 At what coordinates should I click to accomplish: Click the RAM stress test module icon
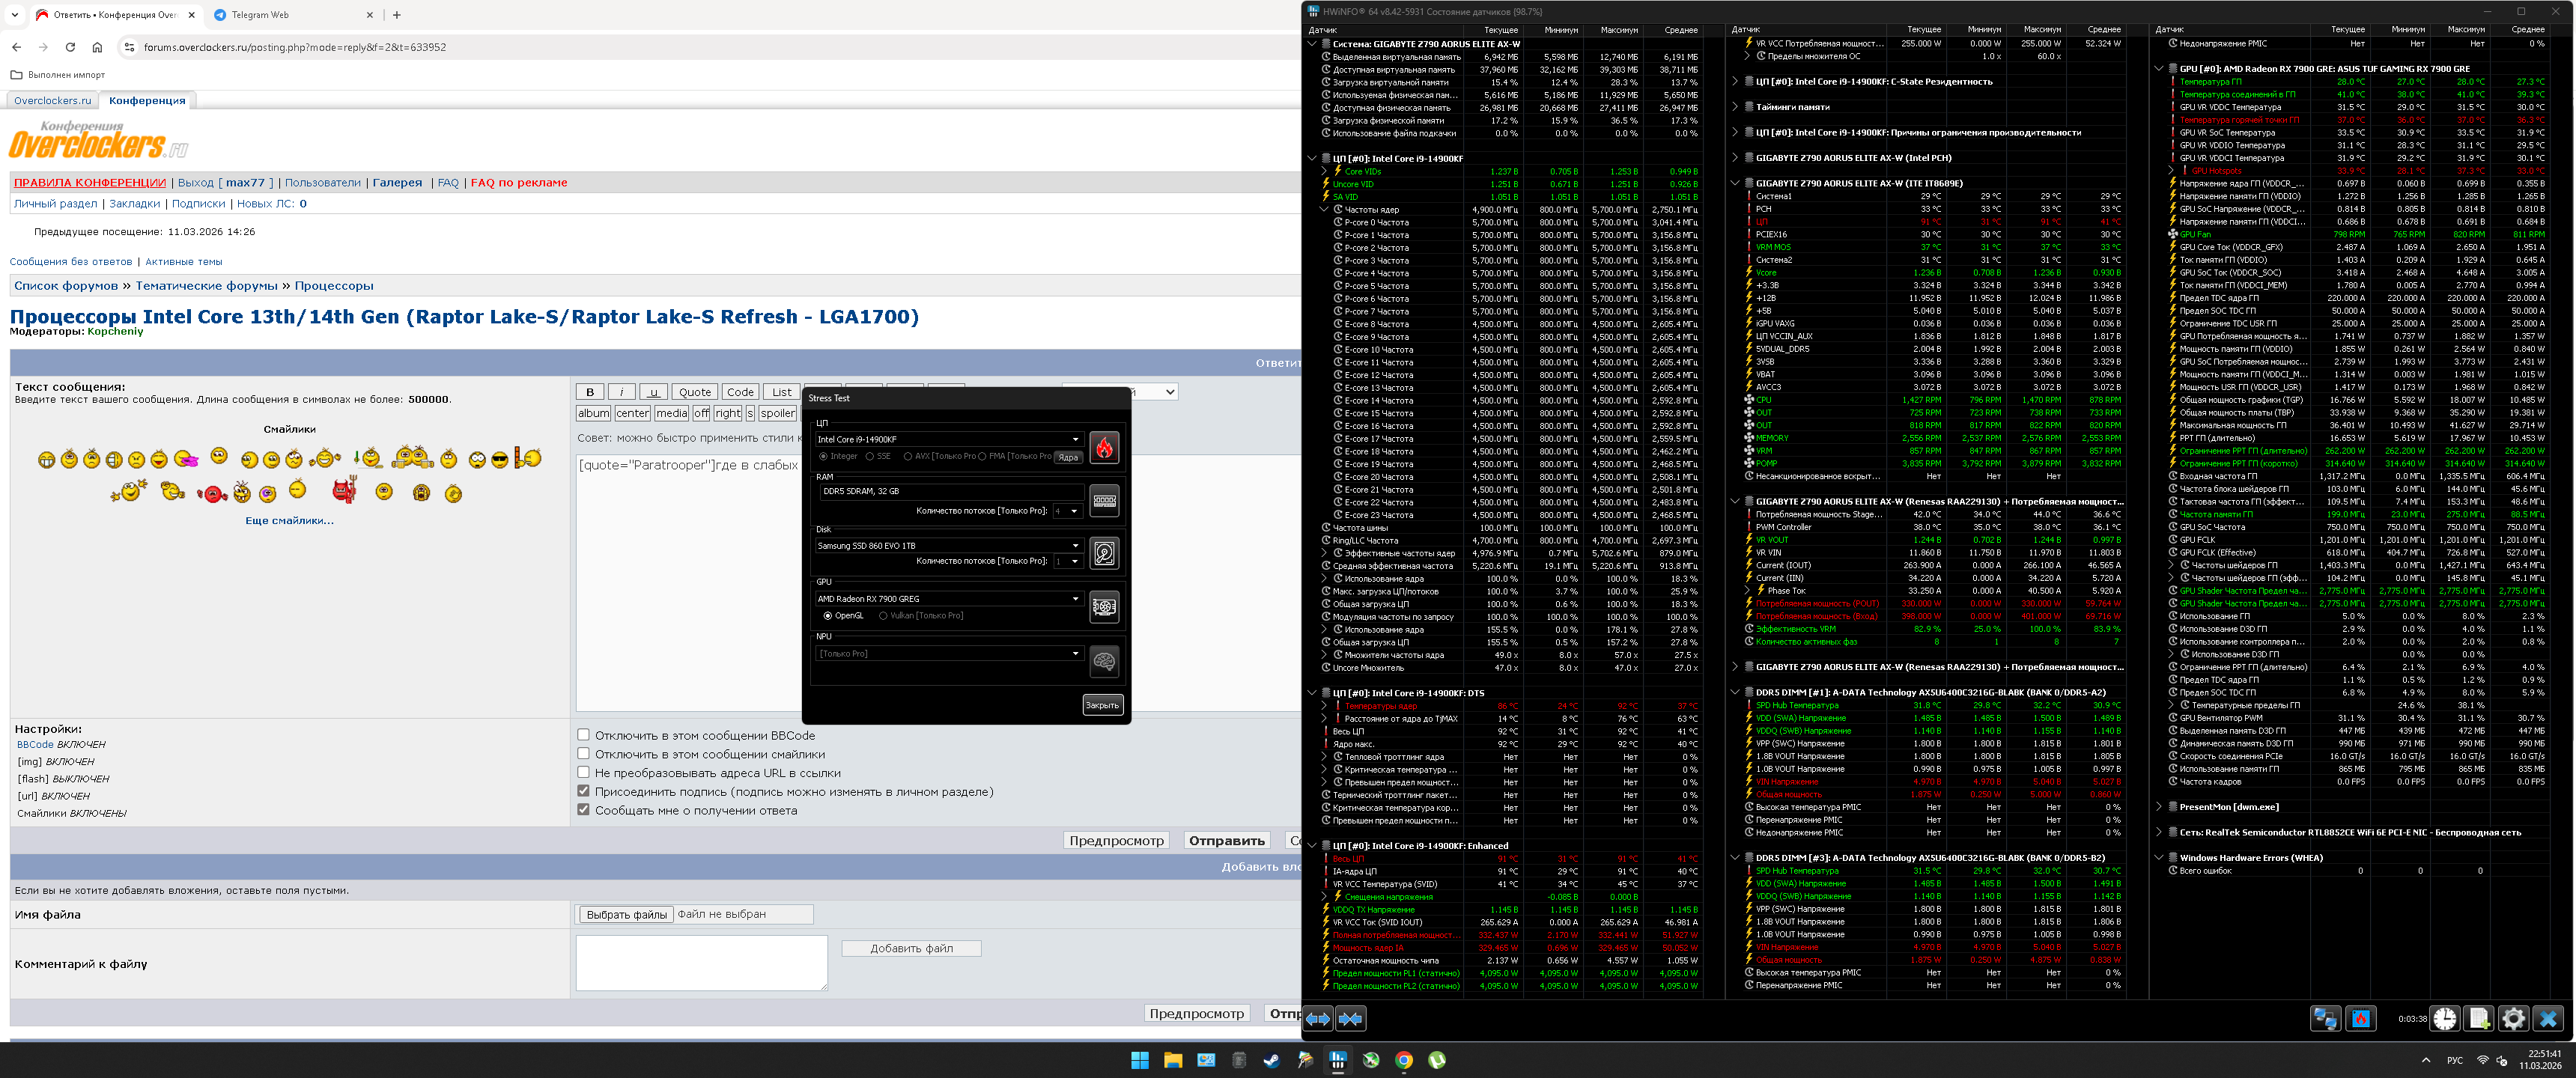tap(1103, 500)
